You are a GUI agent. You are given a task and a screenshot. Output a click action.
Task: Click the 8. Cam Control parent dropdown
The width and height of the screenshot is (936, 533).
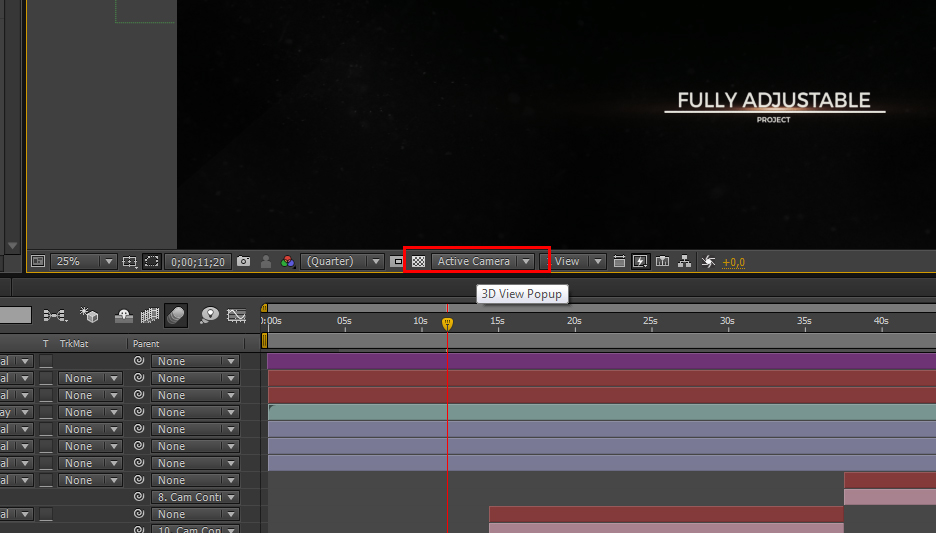pyautogui.click(x=195, y=497)
